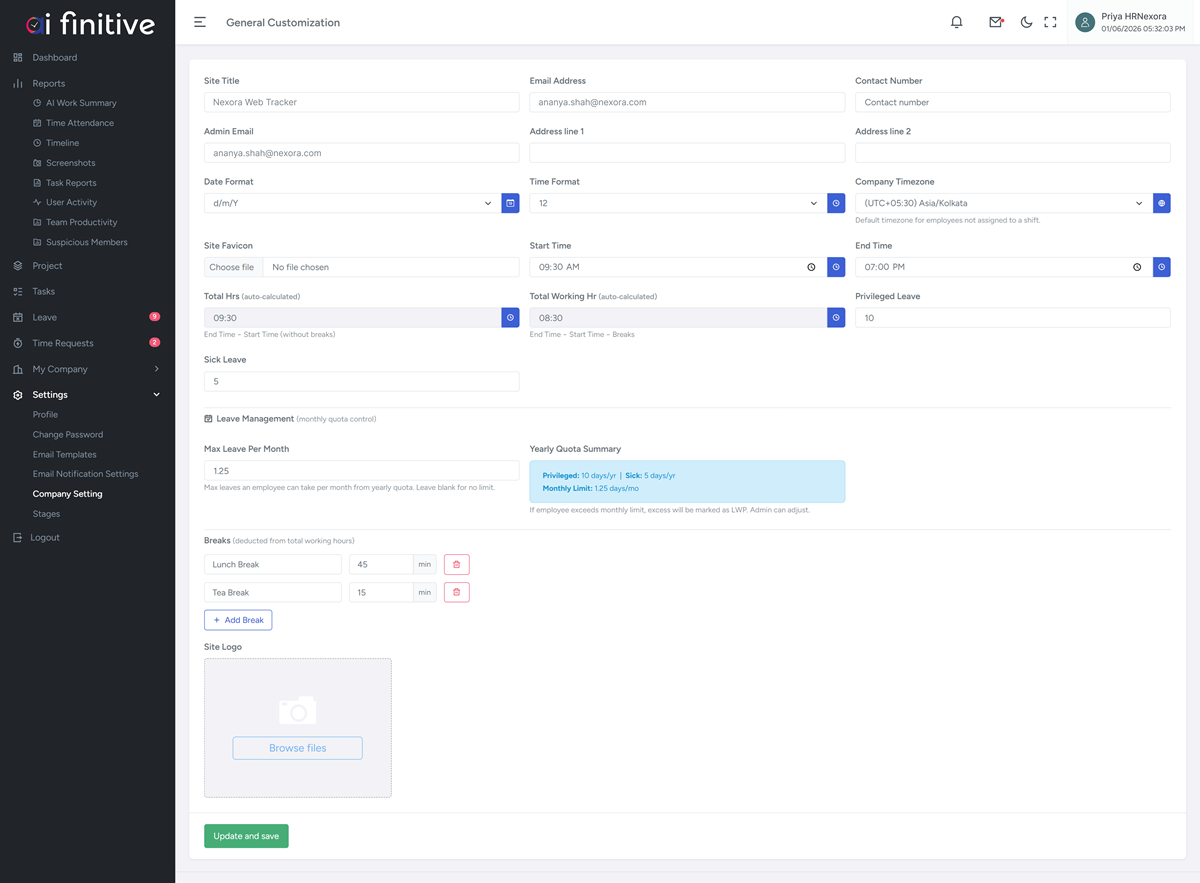Viewport: 1200px width, 883px height.
Task: Click Choose file for Site Favicon
Action: [x=232, y=267]
